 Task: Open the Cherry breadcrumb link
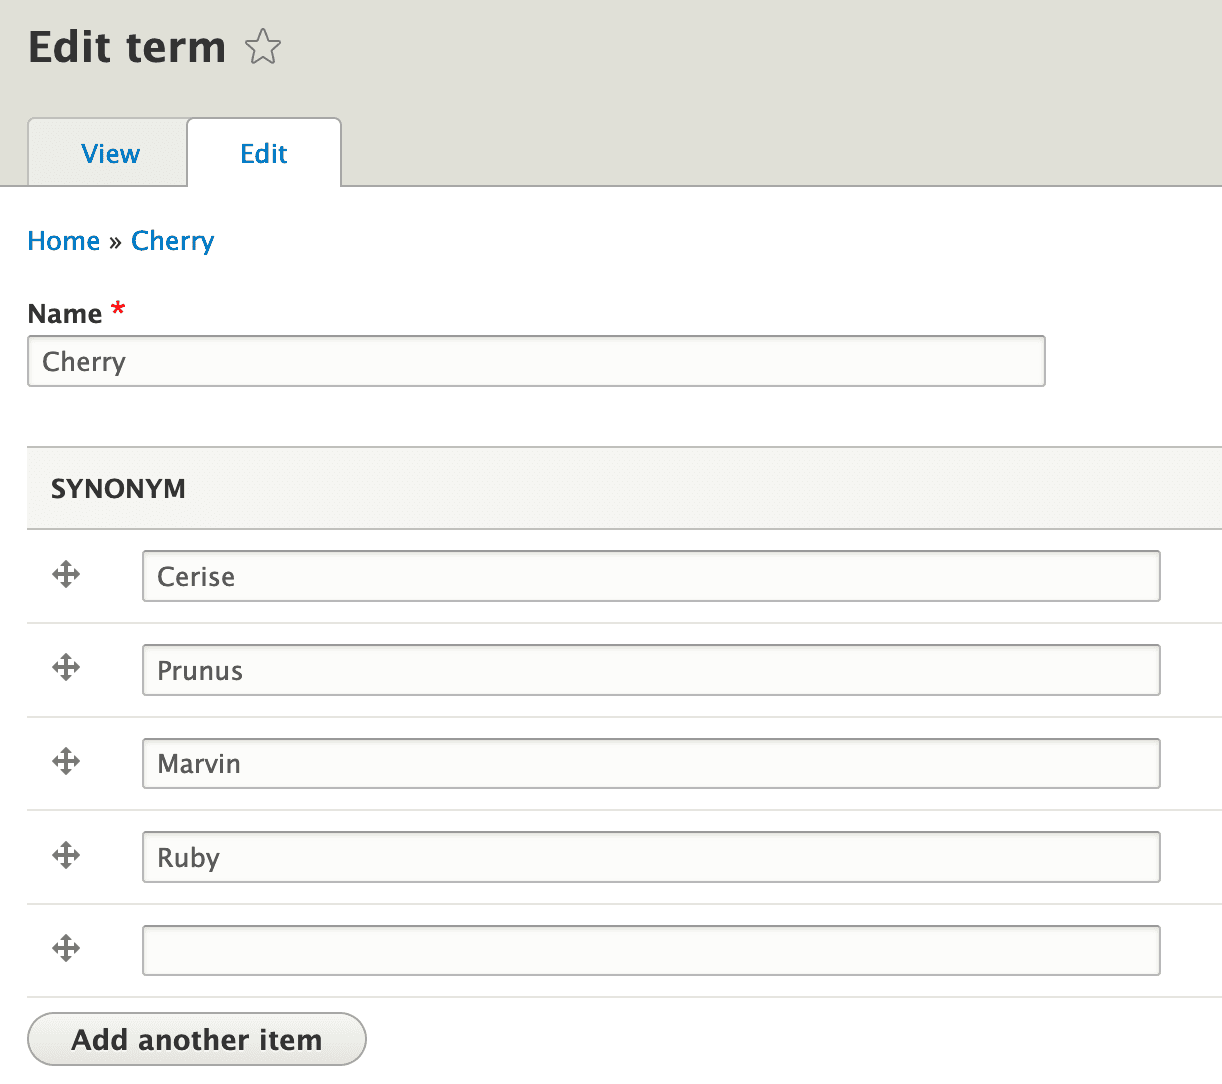coord(172,241)
